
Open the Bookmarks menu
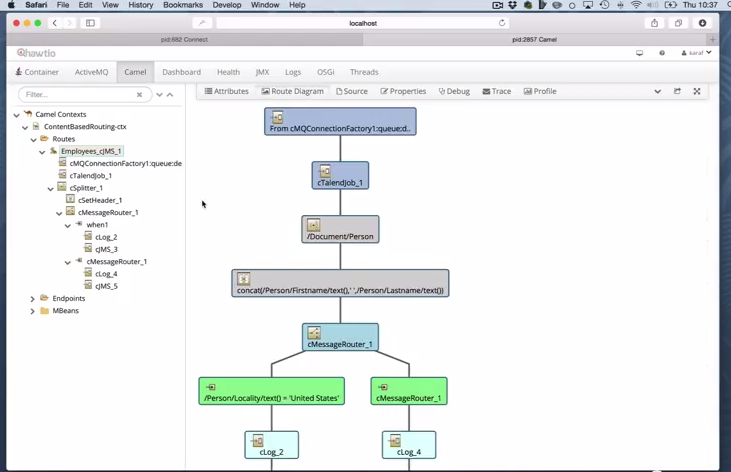[183, 5]
